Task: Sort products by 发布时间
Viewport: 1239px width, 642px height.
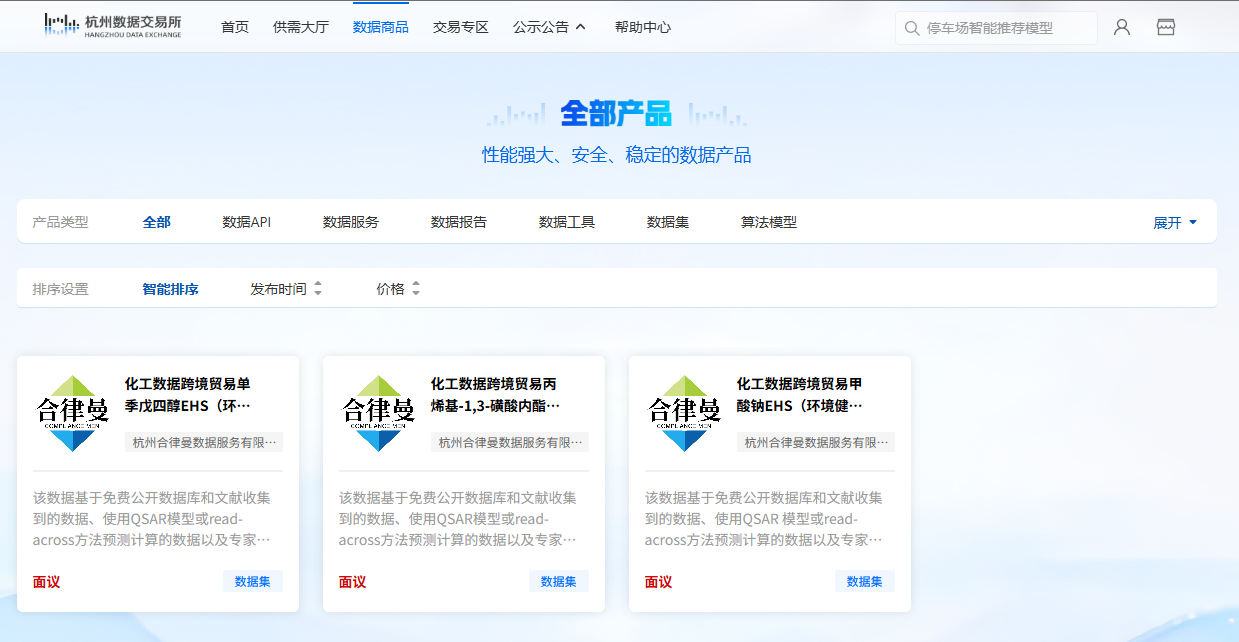Action: (286, 289)
